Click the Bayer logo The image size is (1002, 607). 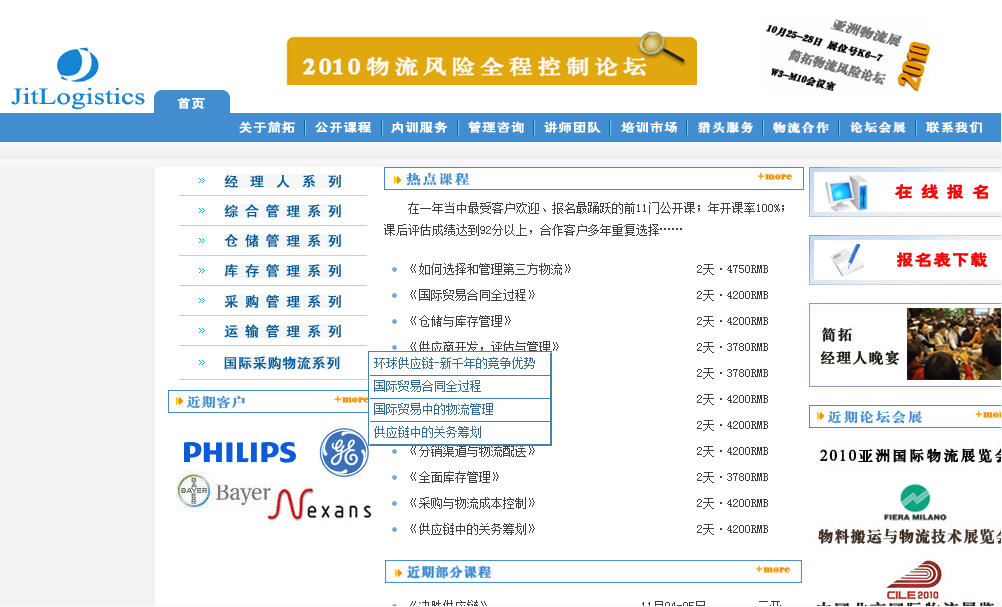tap(224, 492)
